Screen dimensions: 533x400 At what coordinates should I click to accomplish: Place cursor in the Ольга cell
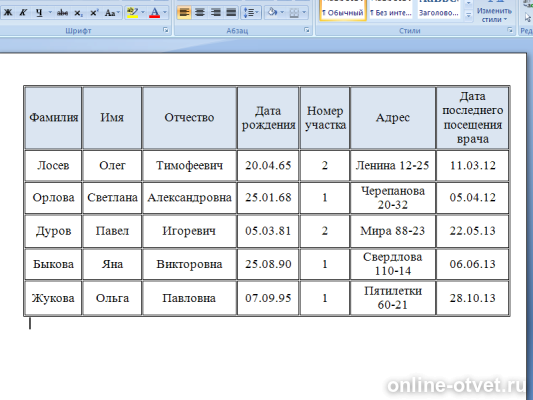[112, 298]
